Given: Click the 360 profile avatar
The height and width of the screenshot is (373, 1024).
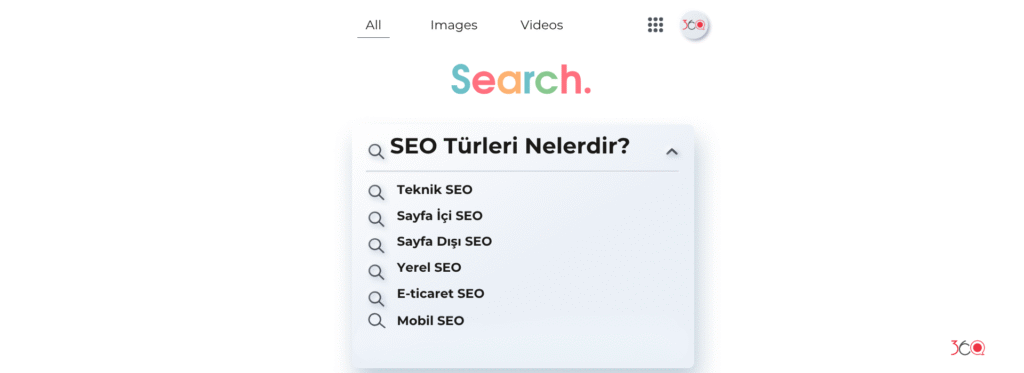Looking at the screenshot, I should coord(694,25).
